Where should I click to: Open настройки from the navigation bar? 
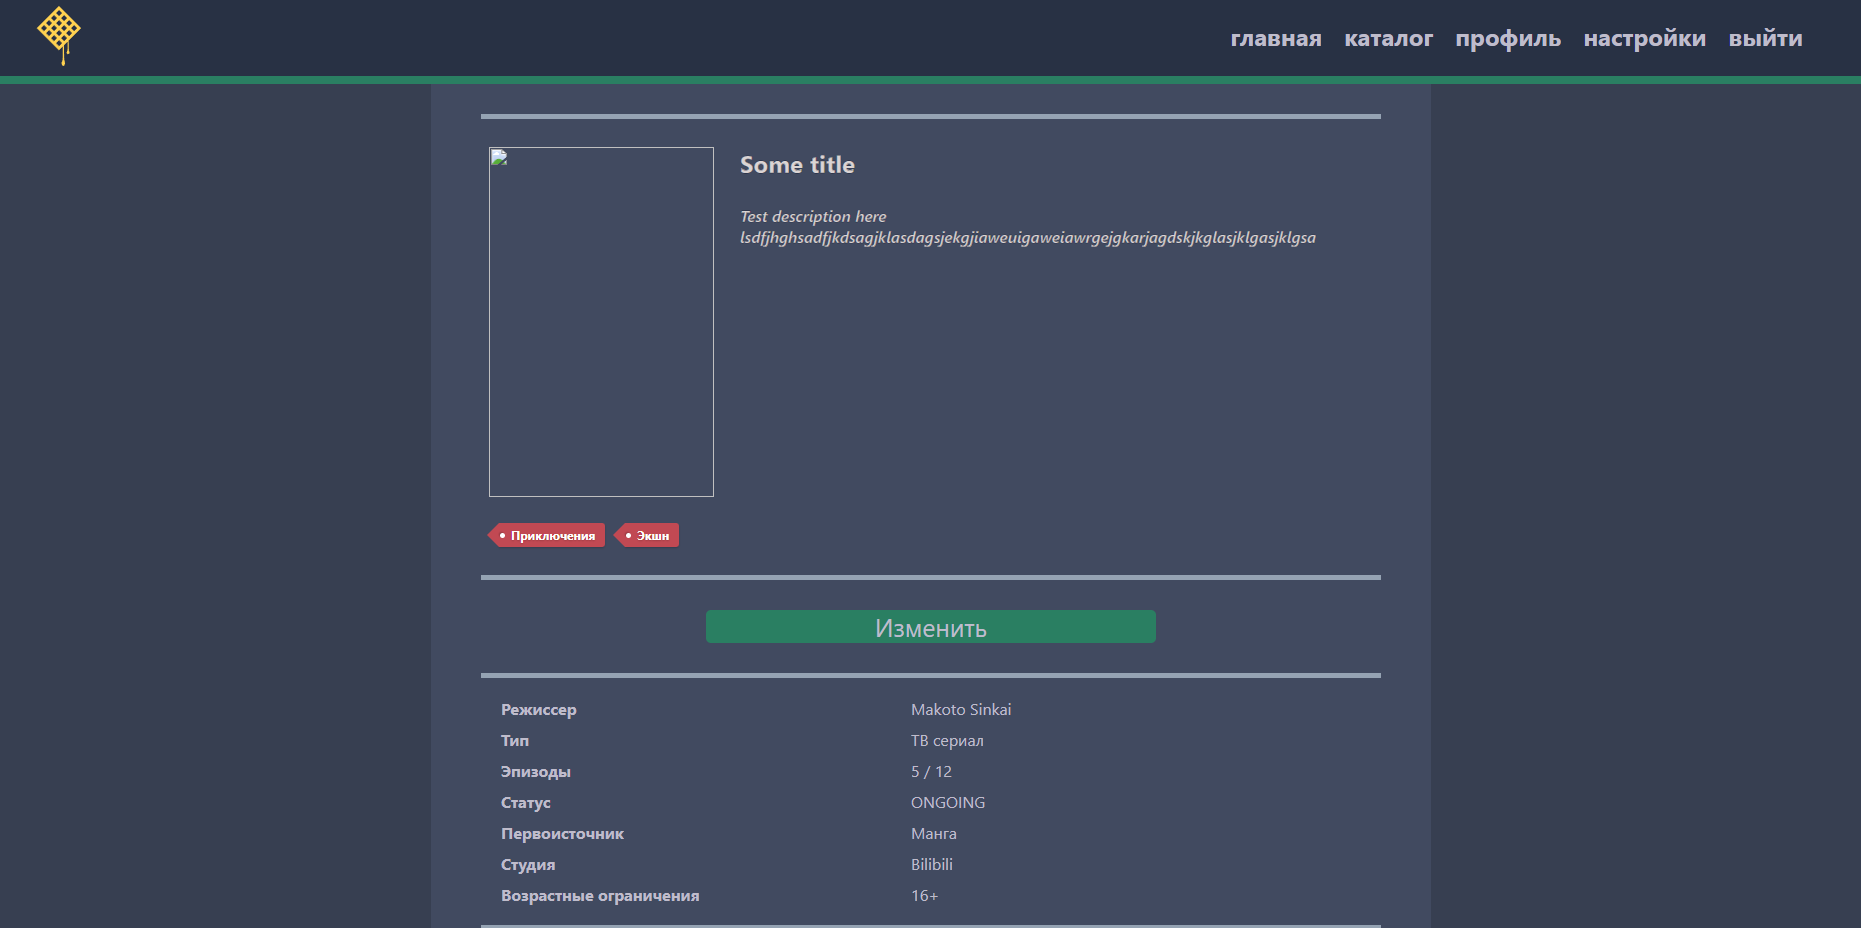(x=1645, y=38)
